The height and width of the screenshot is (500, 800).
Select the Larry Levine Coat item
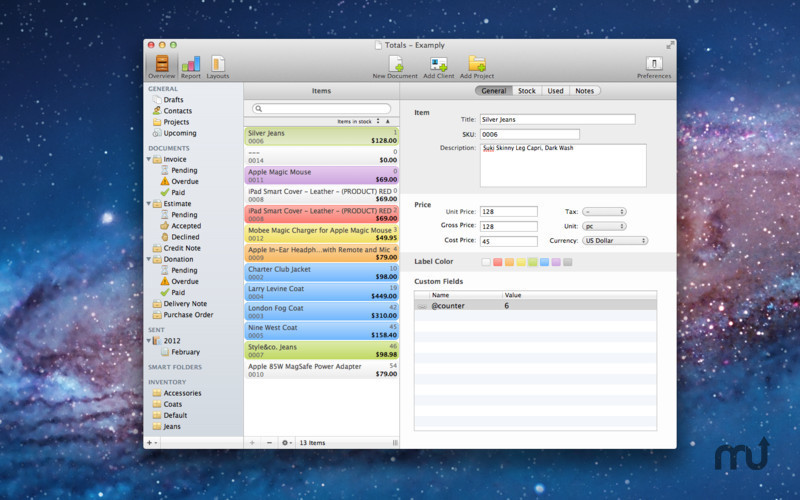pyautogui.click(x=321, y=292)
